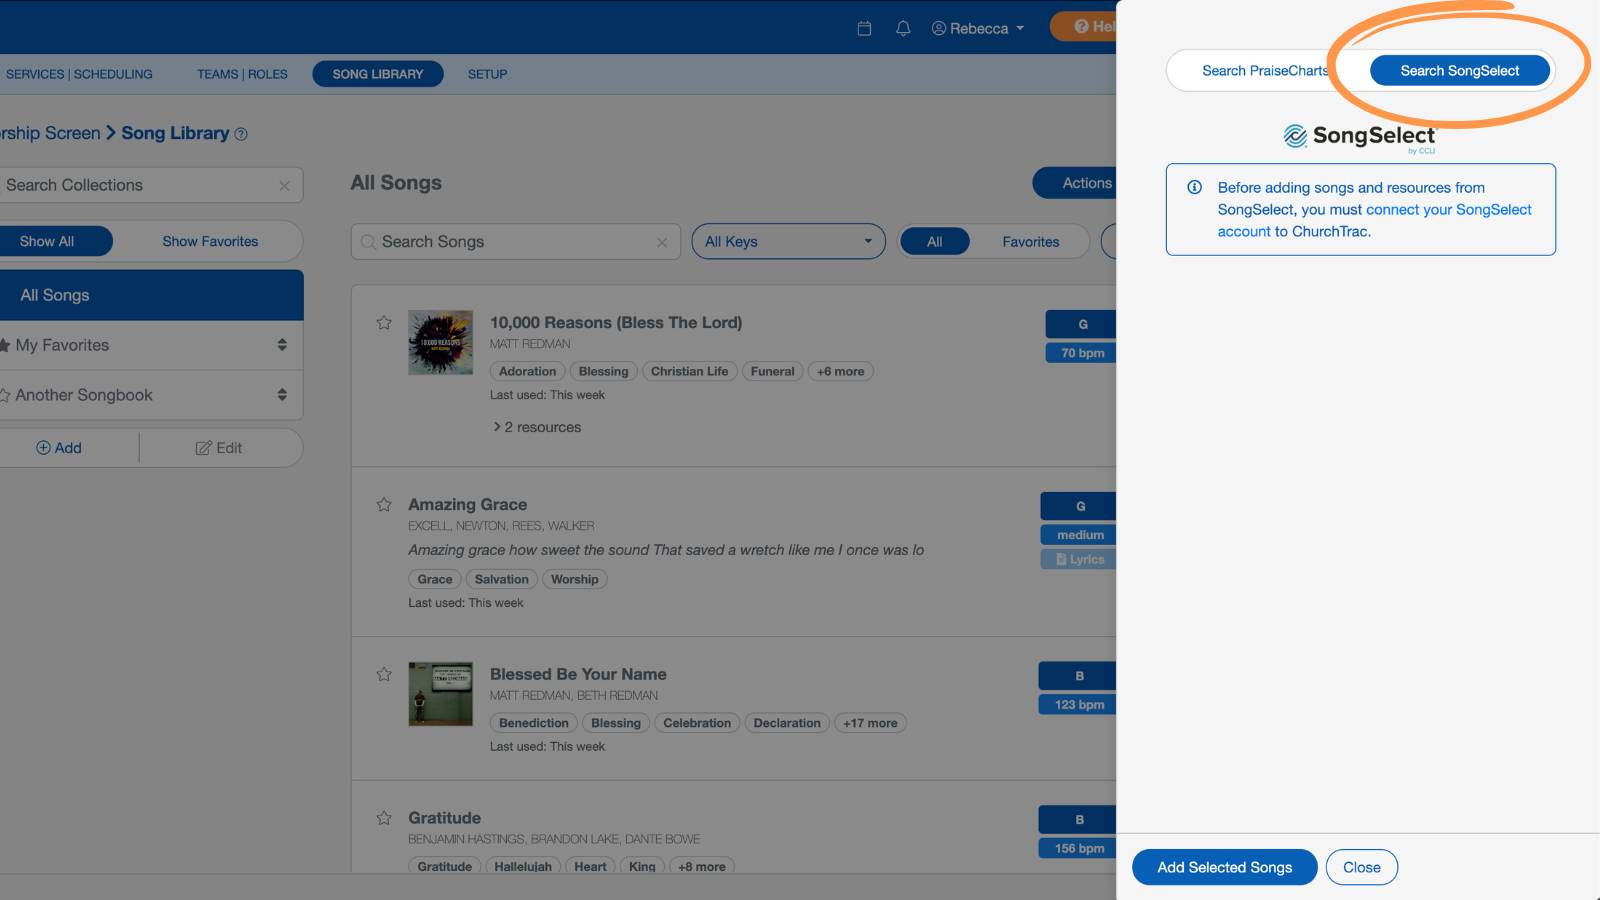Select the All Songs collection
The image size is (1600, 900).
pos(152,295)
